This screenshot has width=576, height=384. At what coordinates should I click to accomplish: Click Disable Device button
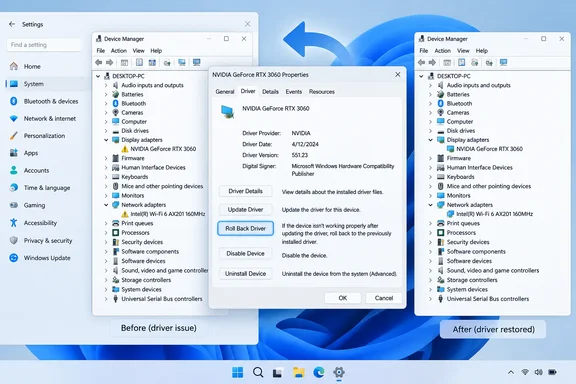click(245, 254)
